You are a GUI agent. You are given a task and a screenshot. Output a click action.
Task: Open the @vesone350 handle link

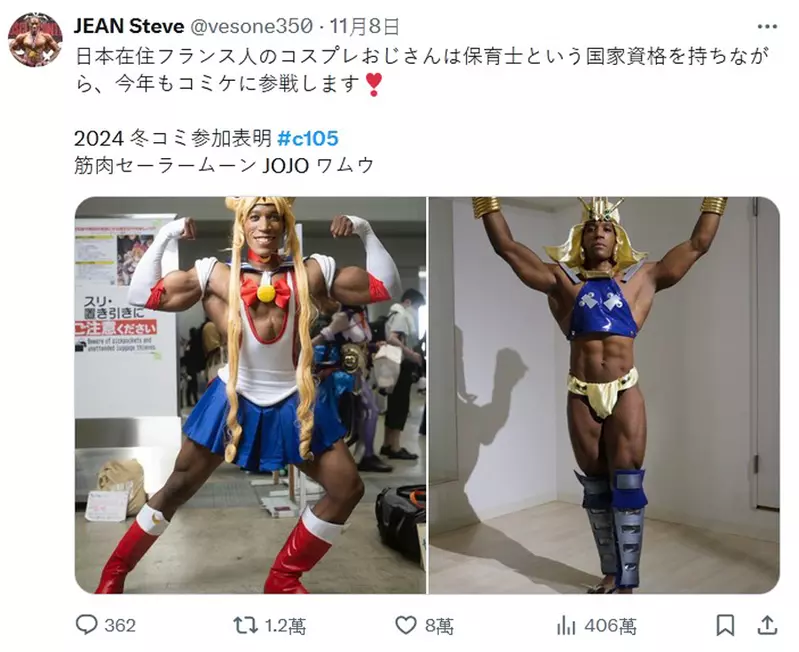[x=251, y=26]
